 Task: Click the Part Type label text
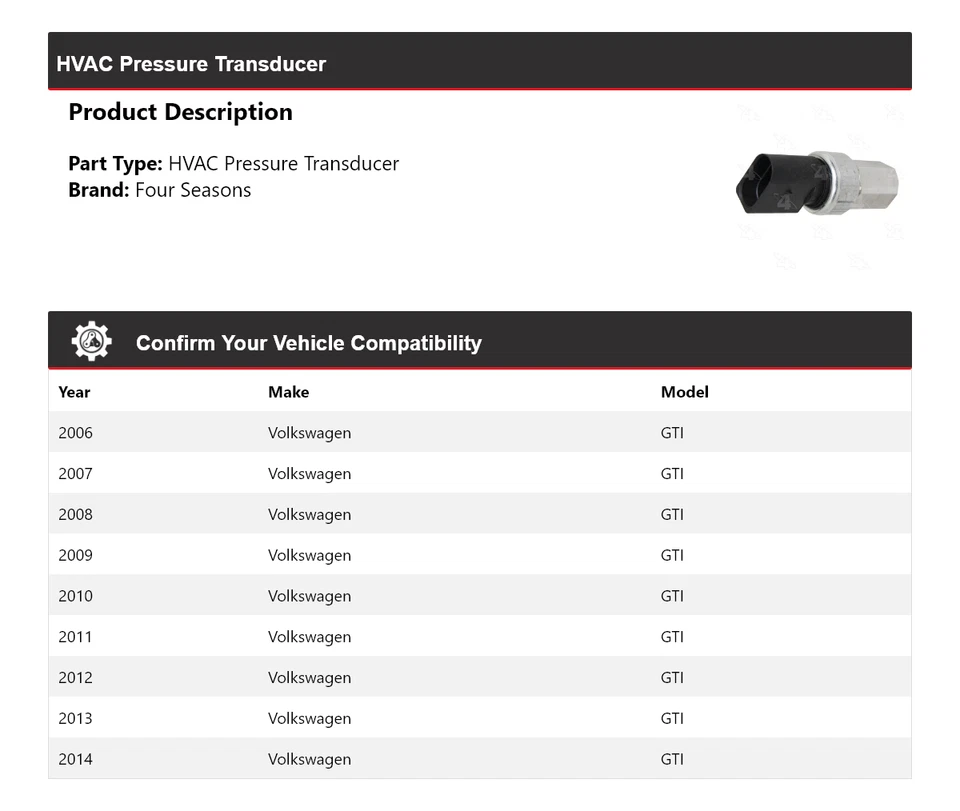115,164
